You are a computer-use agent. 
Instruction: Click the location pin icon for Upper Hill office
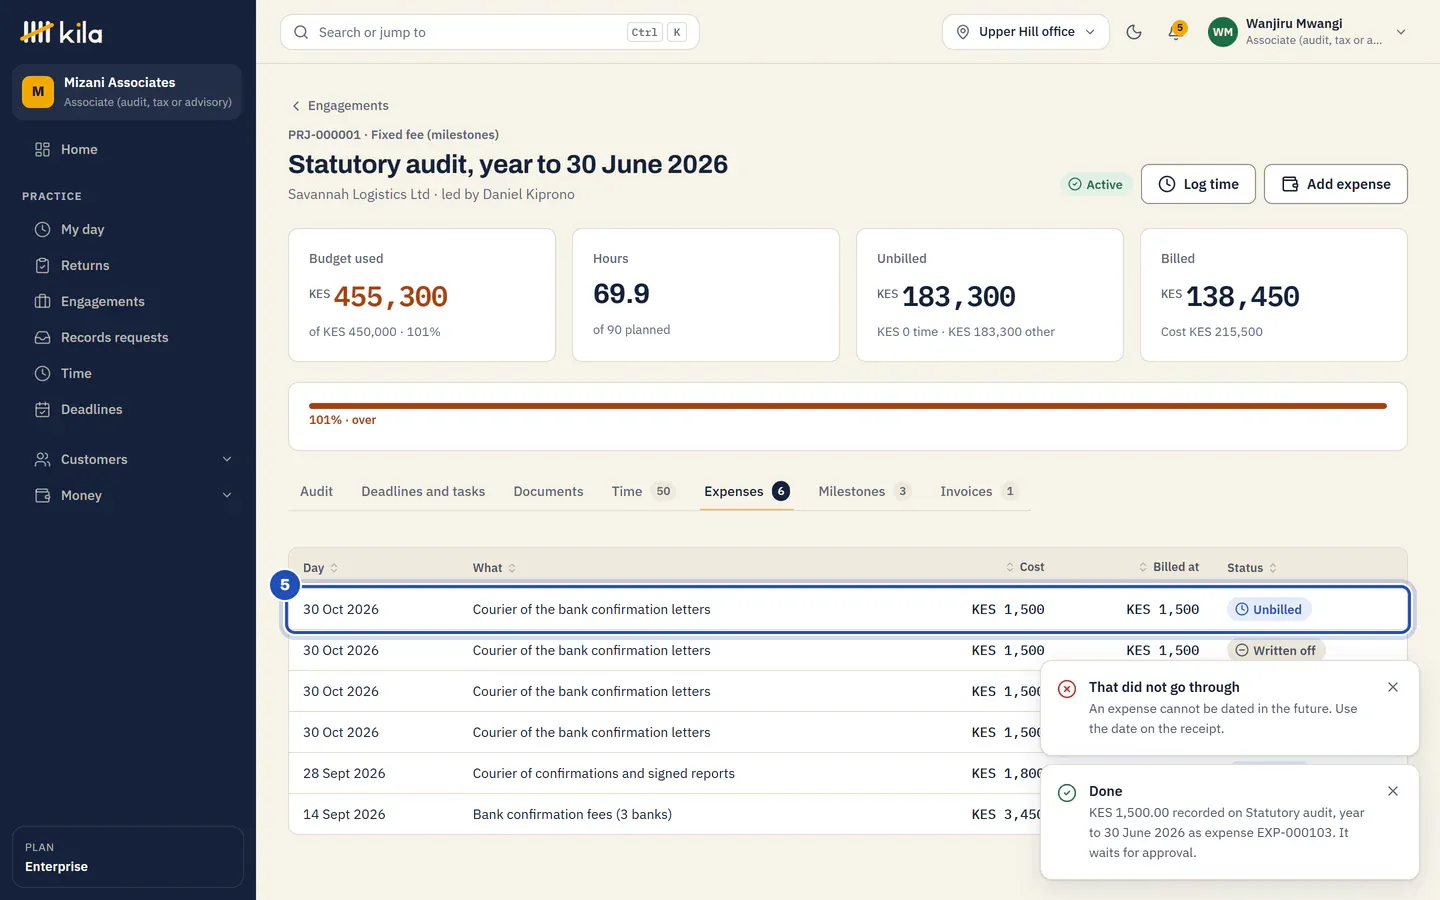tap(963, 32)
